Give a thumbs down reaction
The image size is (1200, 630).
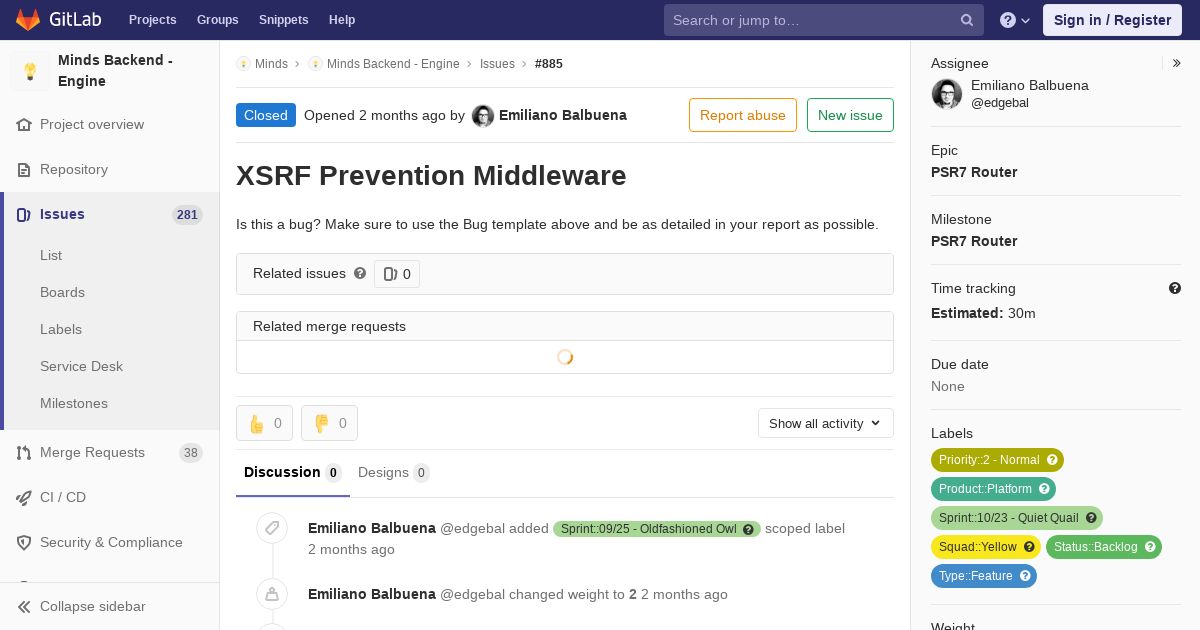click(x=329, y=423)
